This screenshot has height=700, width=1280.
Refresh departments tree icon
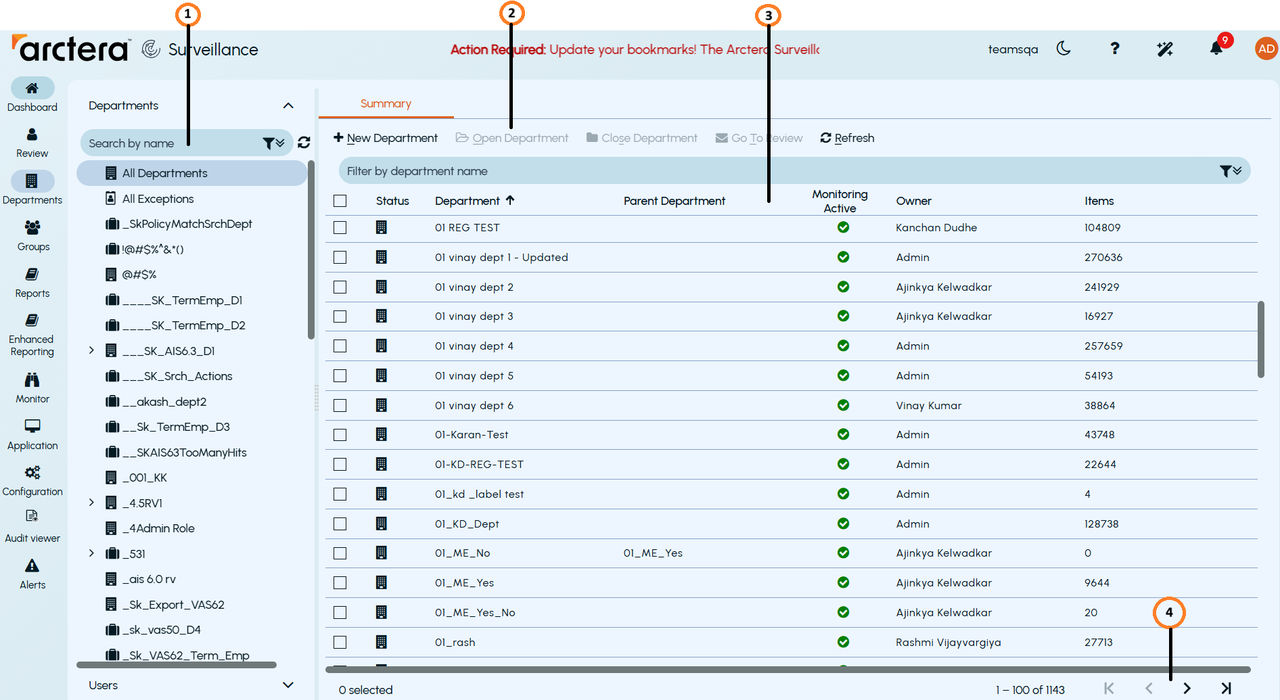[304, 143]
